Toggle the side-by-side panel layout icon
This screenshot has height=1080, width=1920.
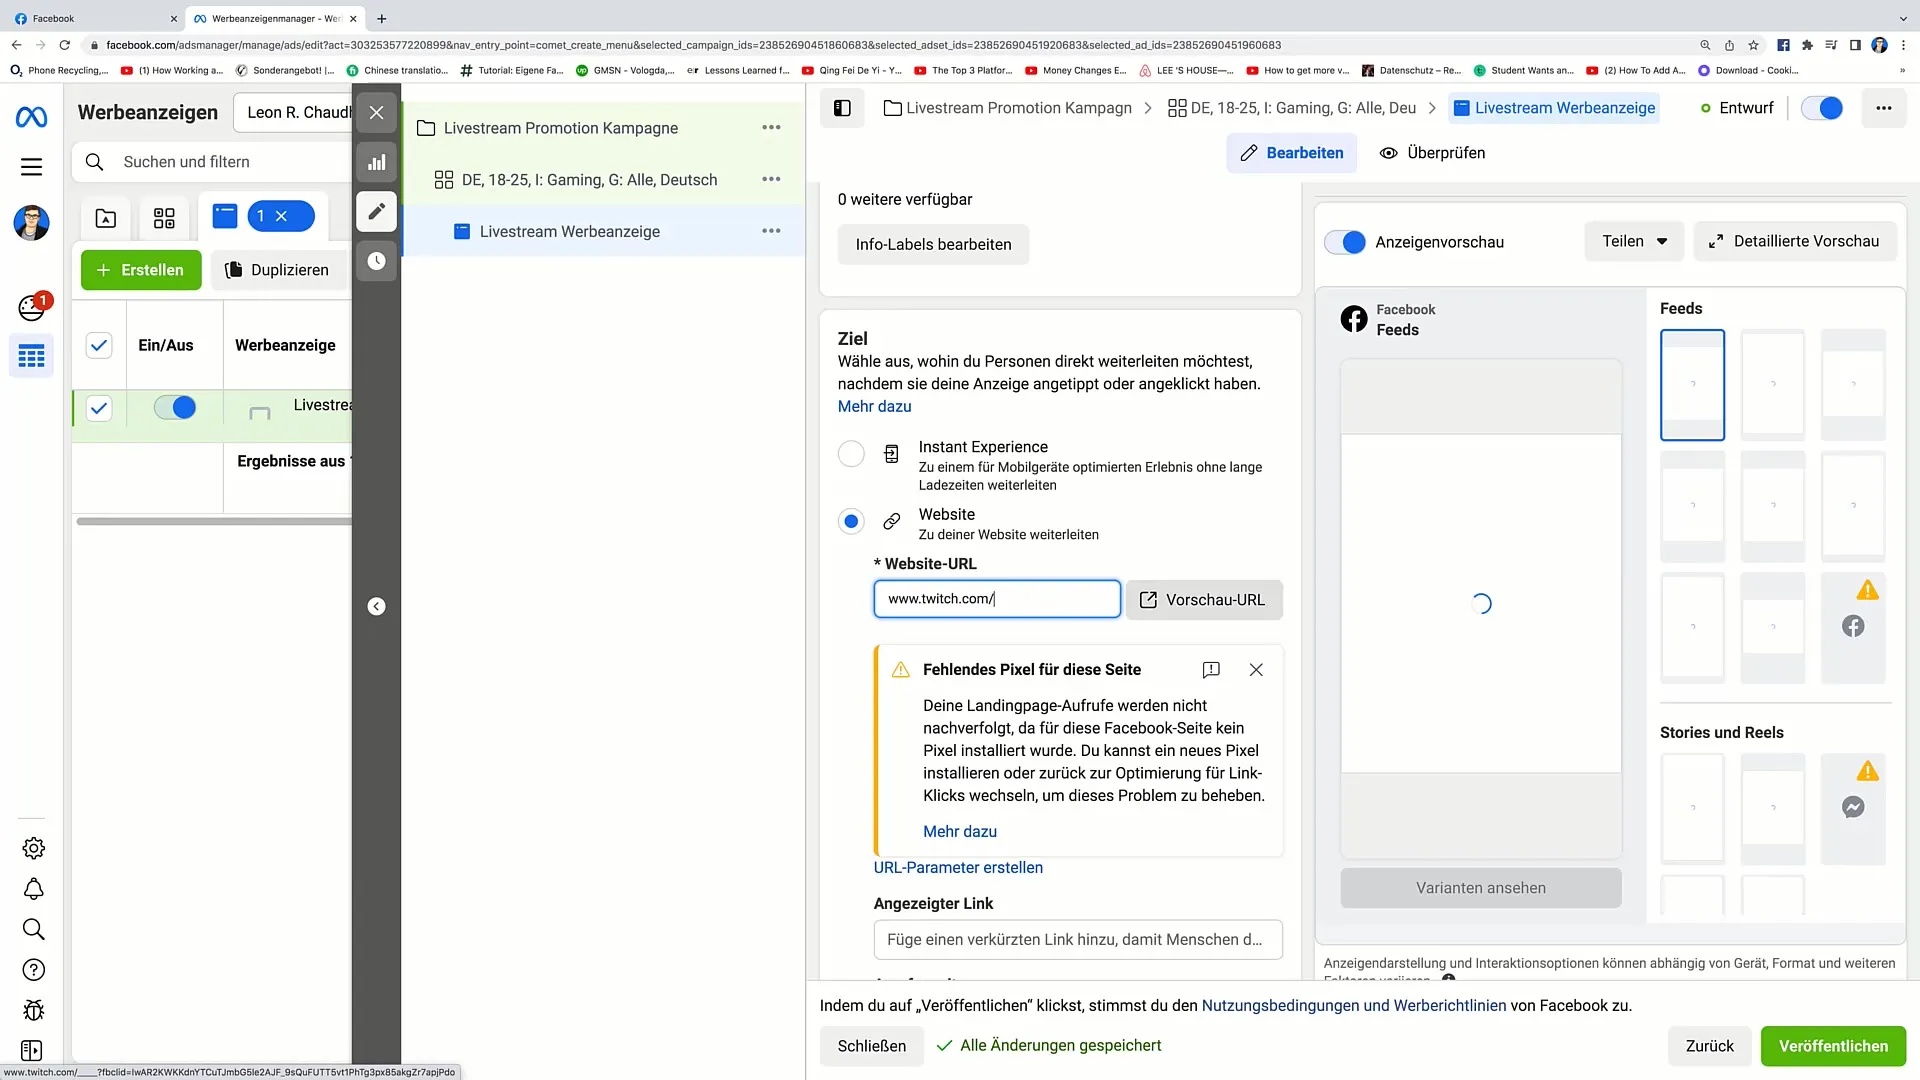[842, 108]
